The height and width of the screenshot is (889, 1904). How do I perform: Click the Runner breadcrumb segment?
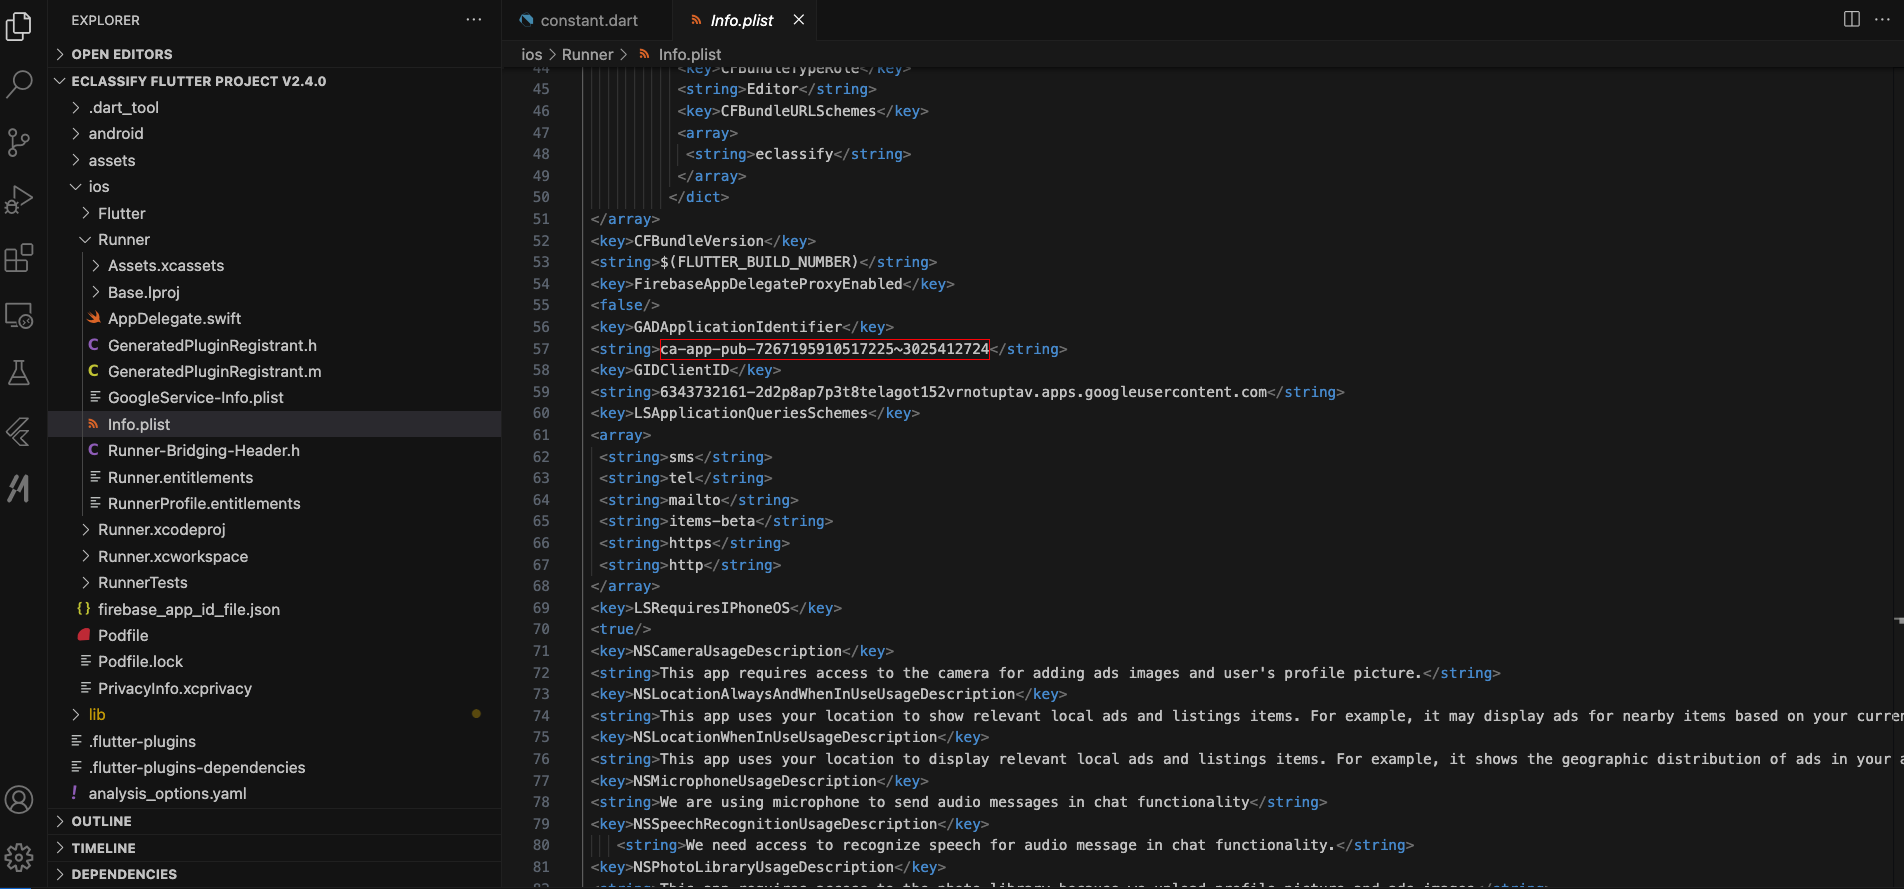[587, 55]
